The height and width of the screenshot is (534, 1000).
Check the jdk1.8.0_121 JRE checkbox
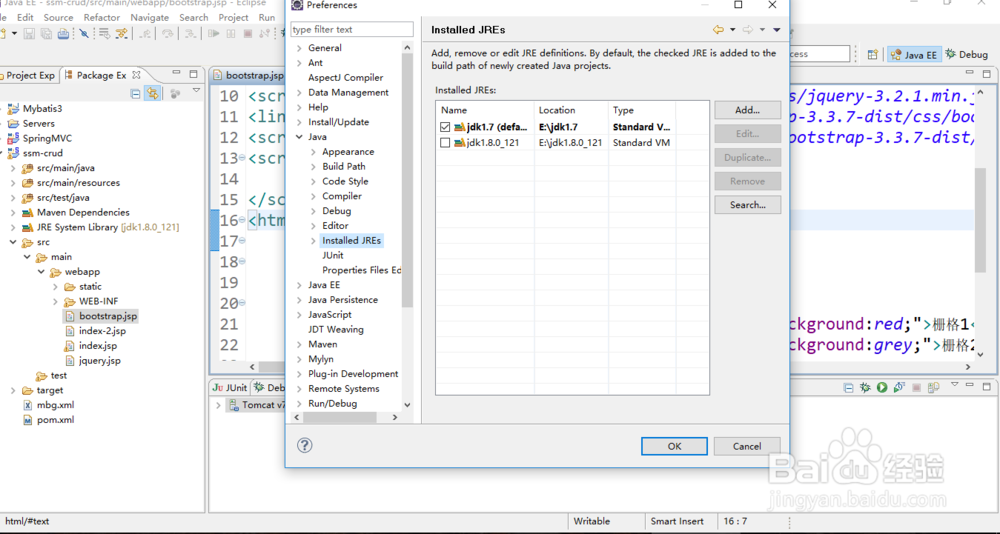(445, 143)
